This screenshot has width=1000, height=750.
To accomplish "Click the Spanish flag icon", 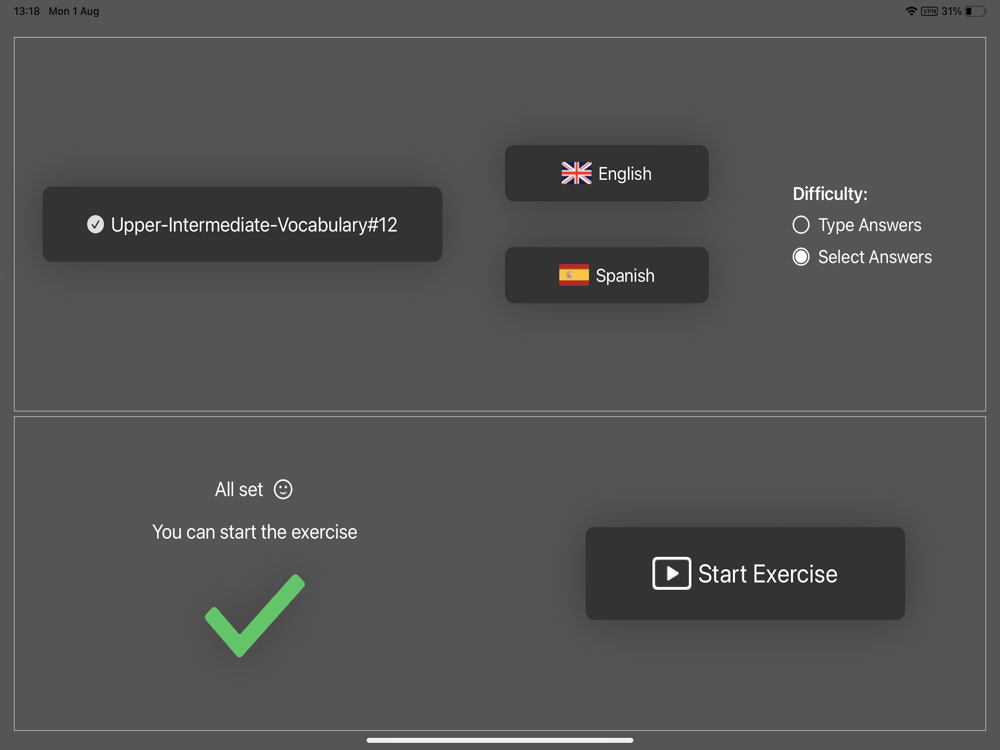I will pyautogui.click(x=574, y=275).
